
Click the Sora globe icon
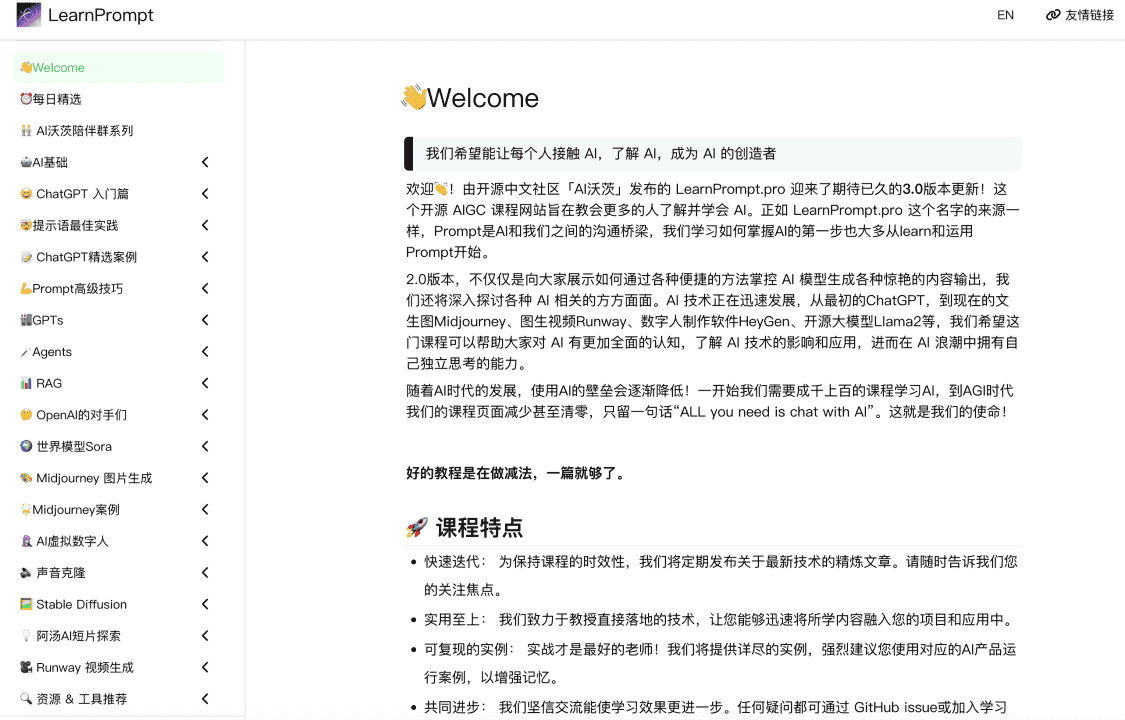pyautogui.click(x=27, y=446)
